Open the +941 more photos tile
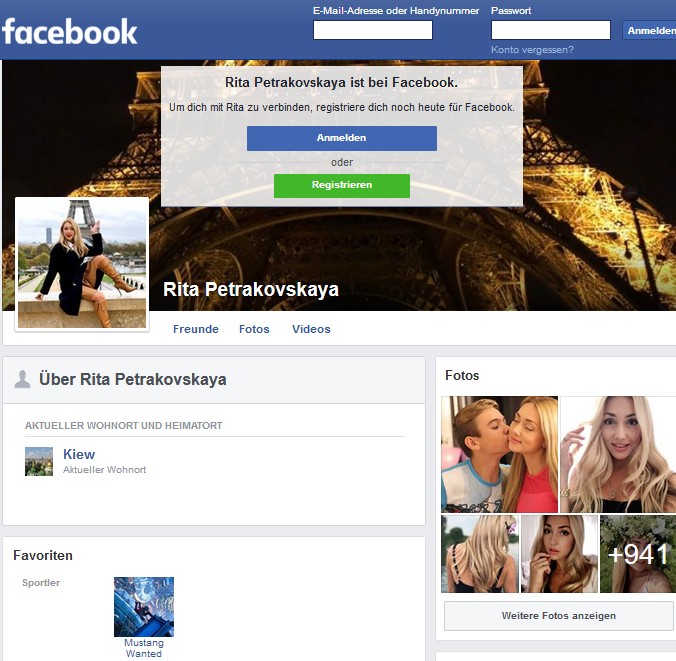This screenshot has width=676, height=661. [637, 554]
